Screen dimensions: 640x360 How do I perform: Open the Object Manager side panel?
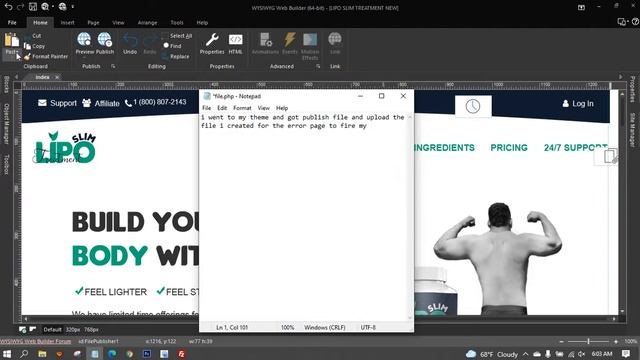click(x=6, y=124)
